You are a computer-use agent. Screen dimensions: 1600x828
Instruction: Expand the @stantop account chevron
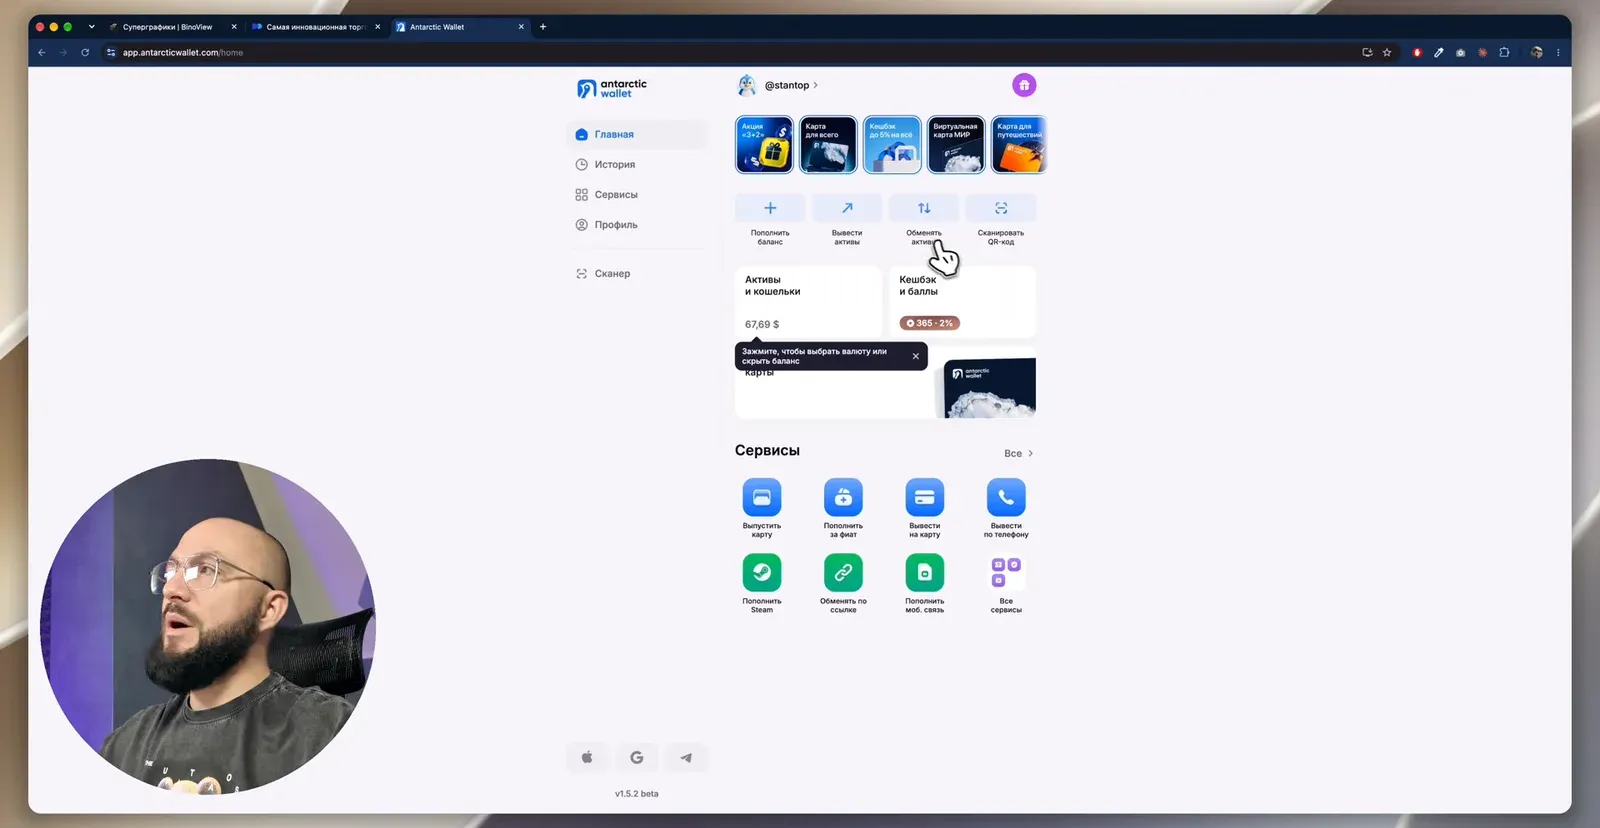pos(816,85)
